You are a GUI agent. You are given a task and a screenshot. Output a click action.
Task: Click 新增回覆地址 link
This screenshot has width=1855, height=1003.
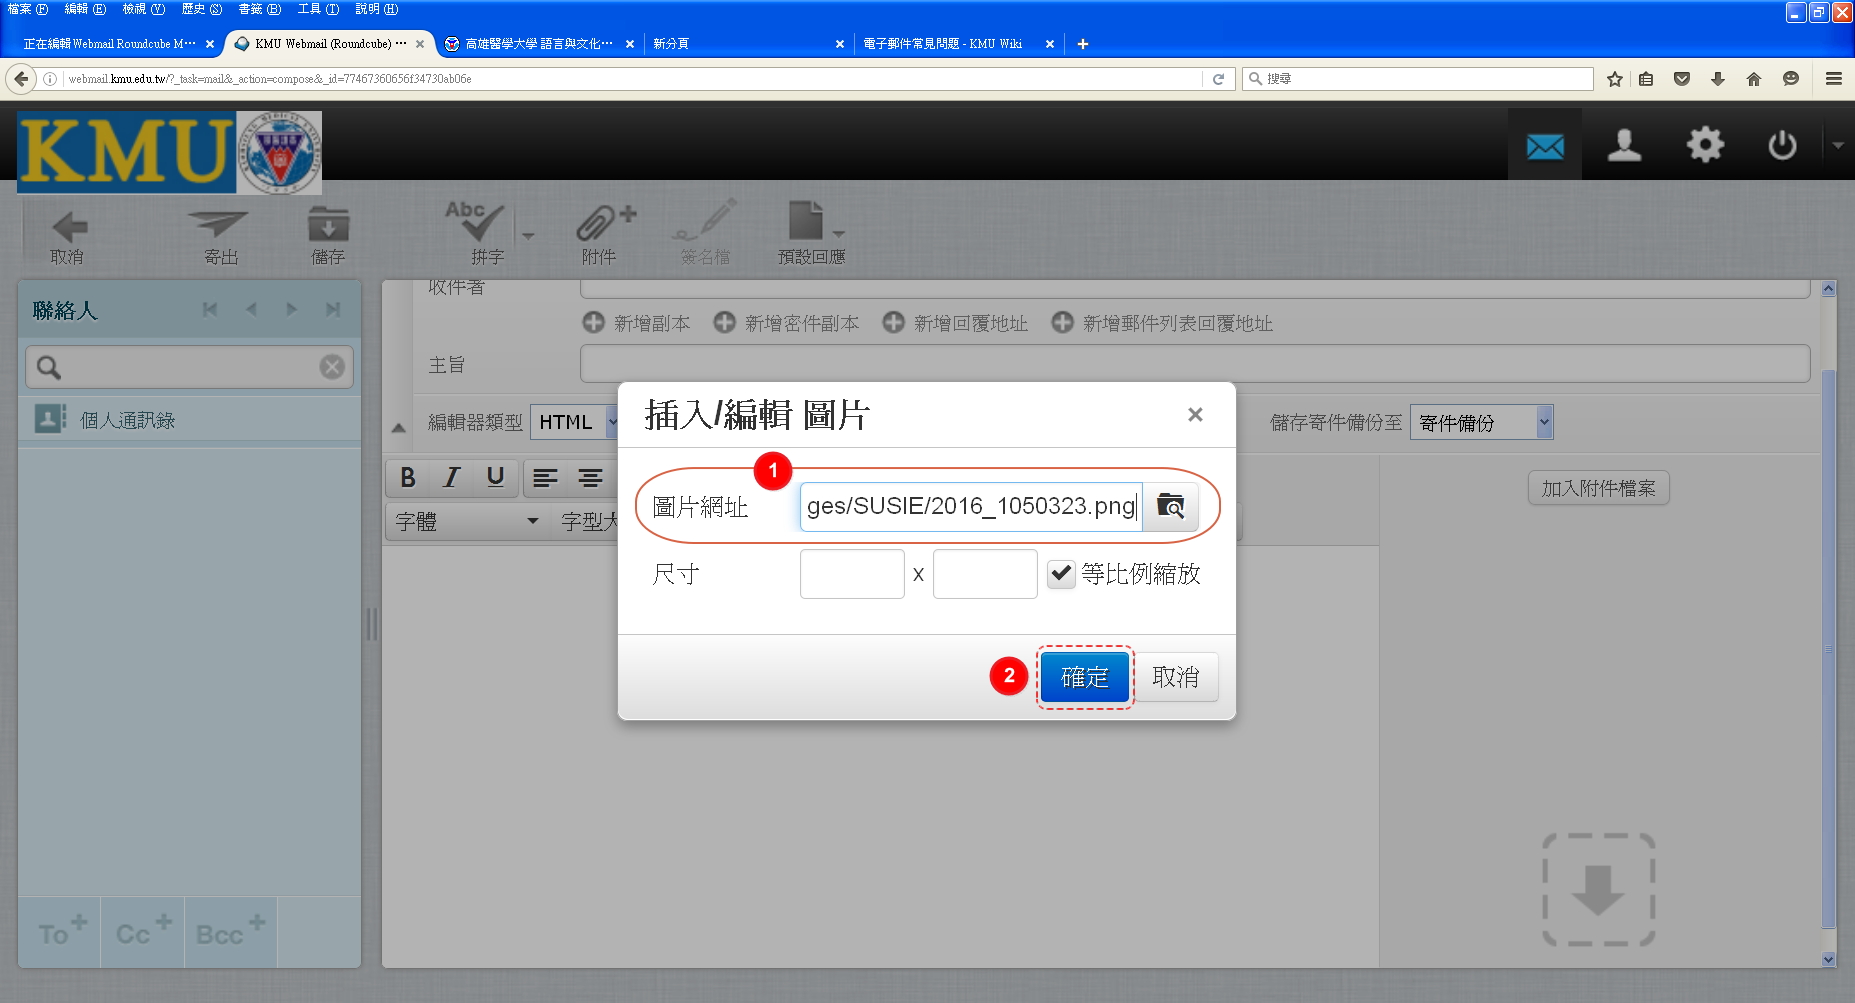[x=955, y=323]
